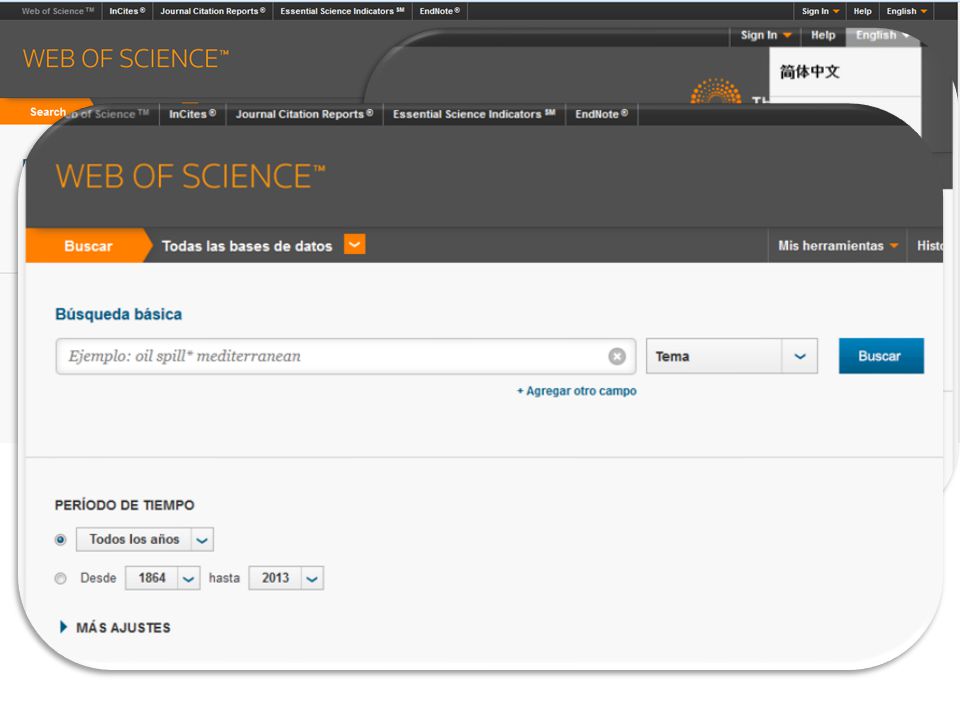The image size is (960, 720).
Task: Click EndNote in the back window top bar
Action: tap(440, 11)
